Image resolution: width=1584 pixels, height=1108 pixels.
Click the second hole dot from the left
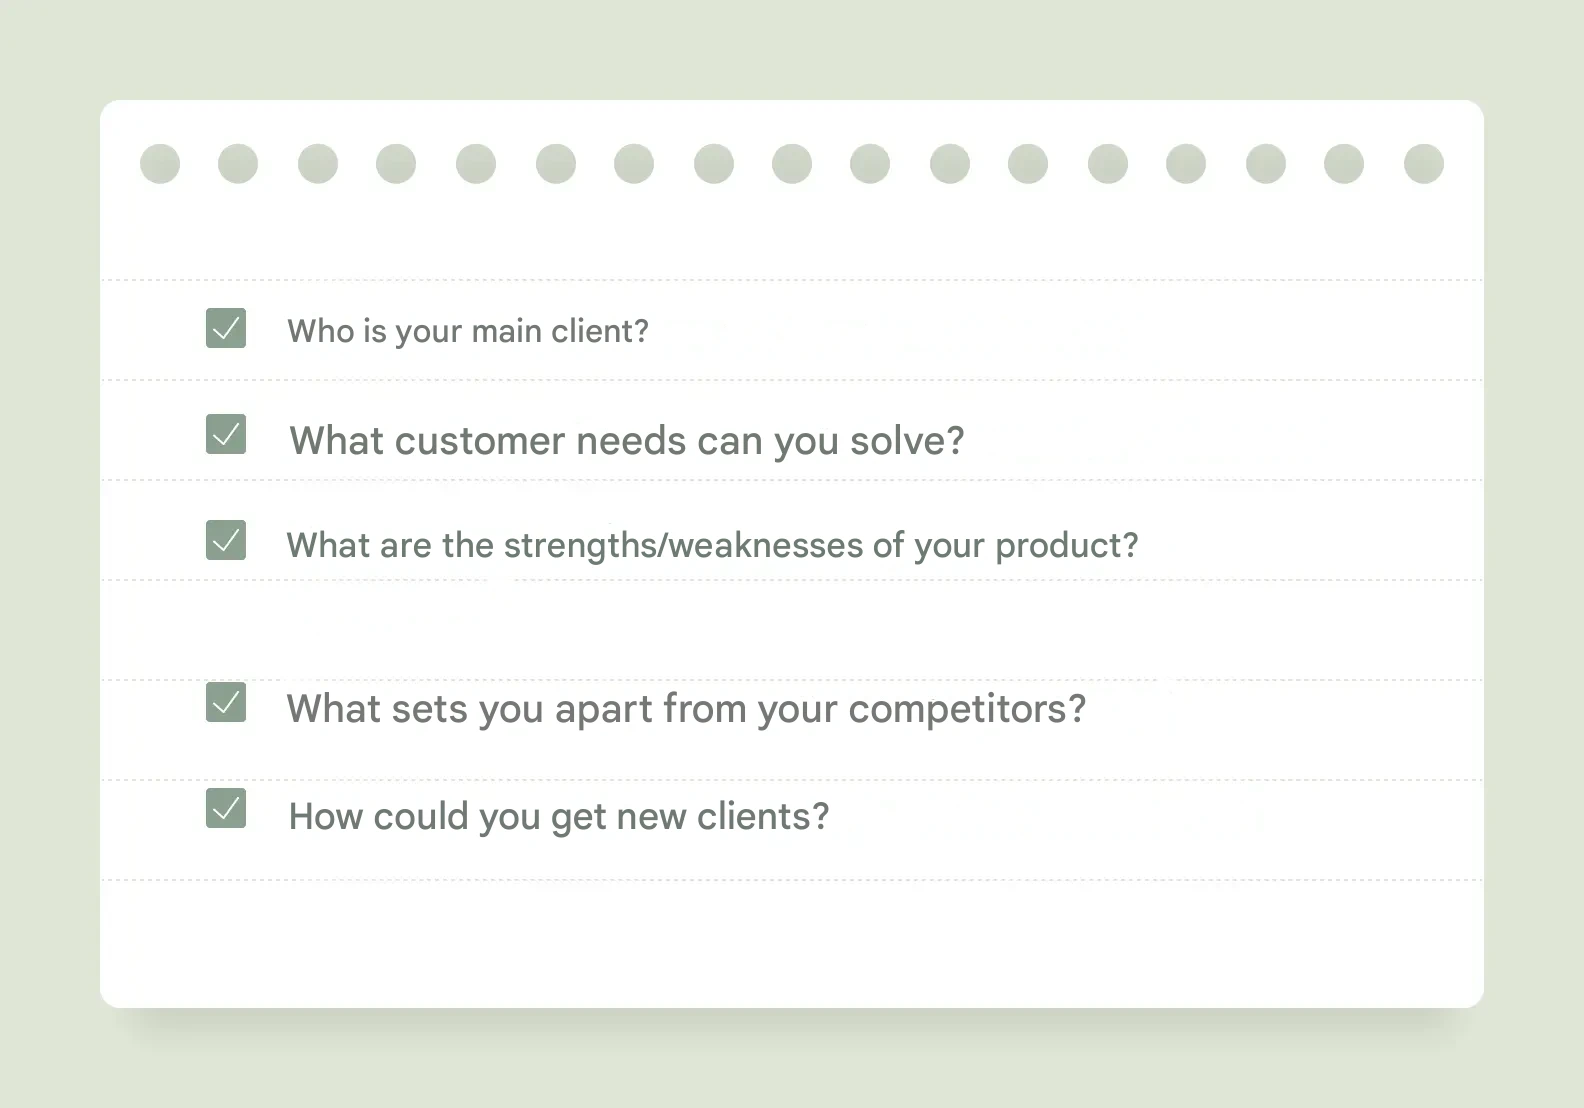coord(238,164)
